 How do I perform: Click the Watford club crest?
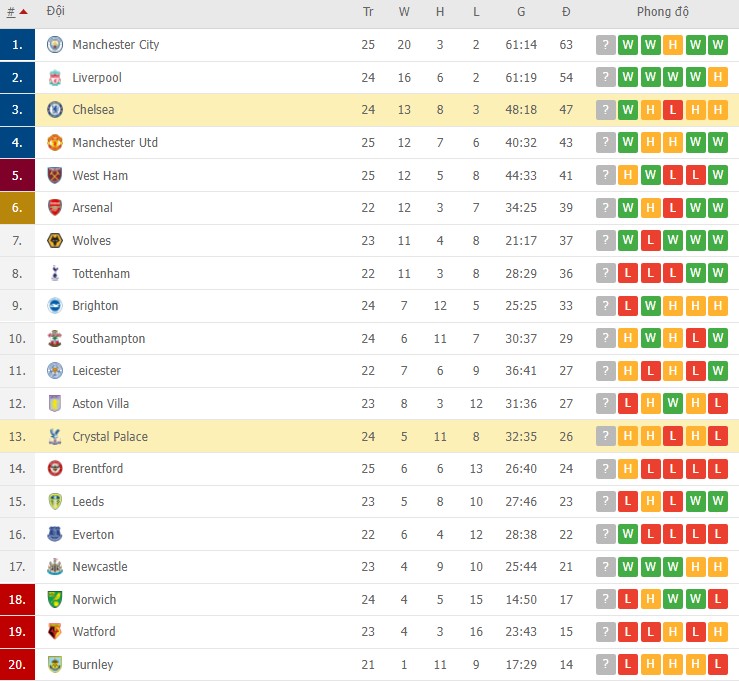(x=54, y=632)
